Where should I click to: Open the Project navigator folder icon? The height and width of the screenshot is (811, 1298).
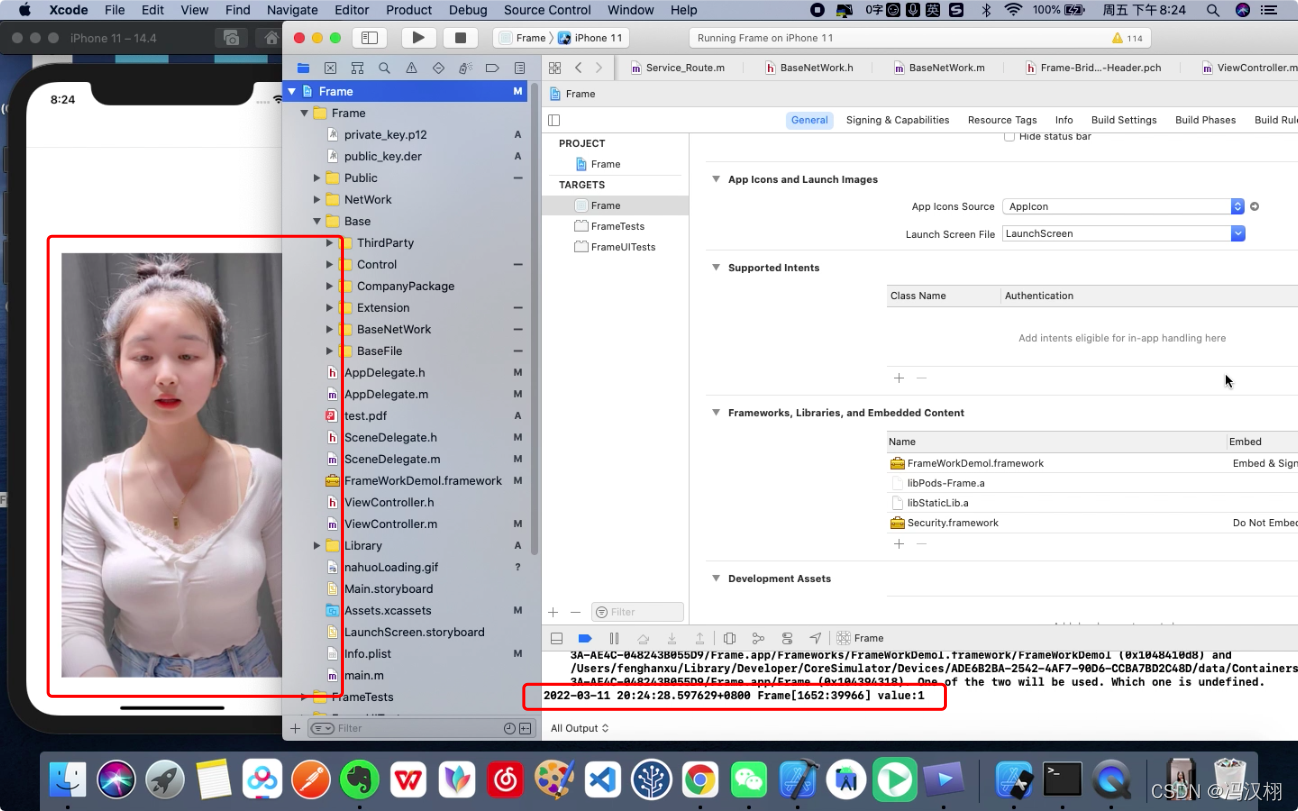(x=303, y=68)
